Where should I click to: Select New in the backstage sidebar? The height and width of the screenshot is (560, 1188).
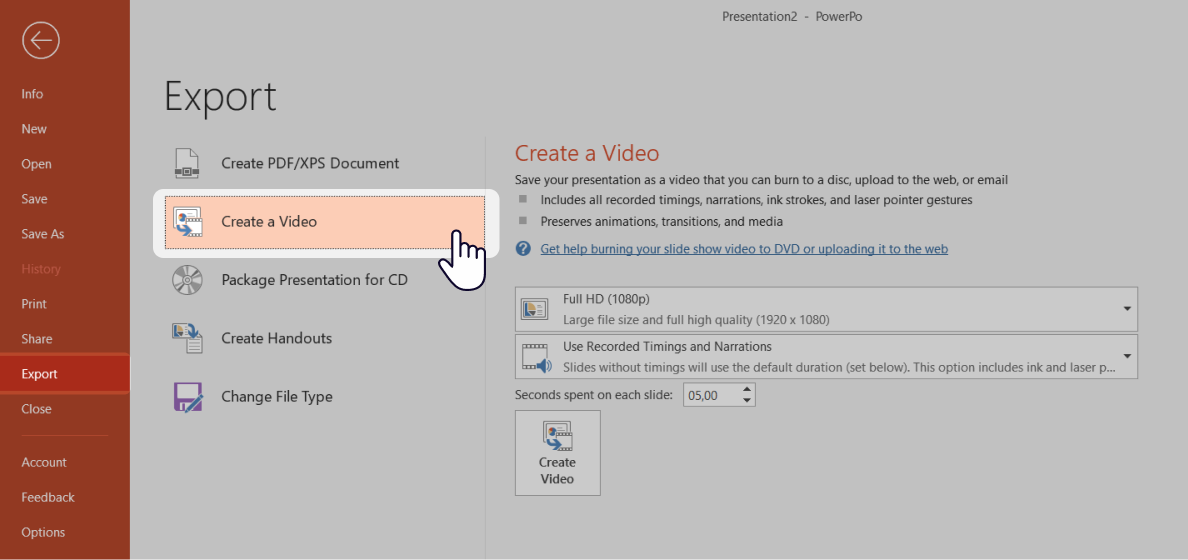click(34, 129)
